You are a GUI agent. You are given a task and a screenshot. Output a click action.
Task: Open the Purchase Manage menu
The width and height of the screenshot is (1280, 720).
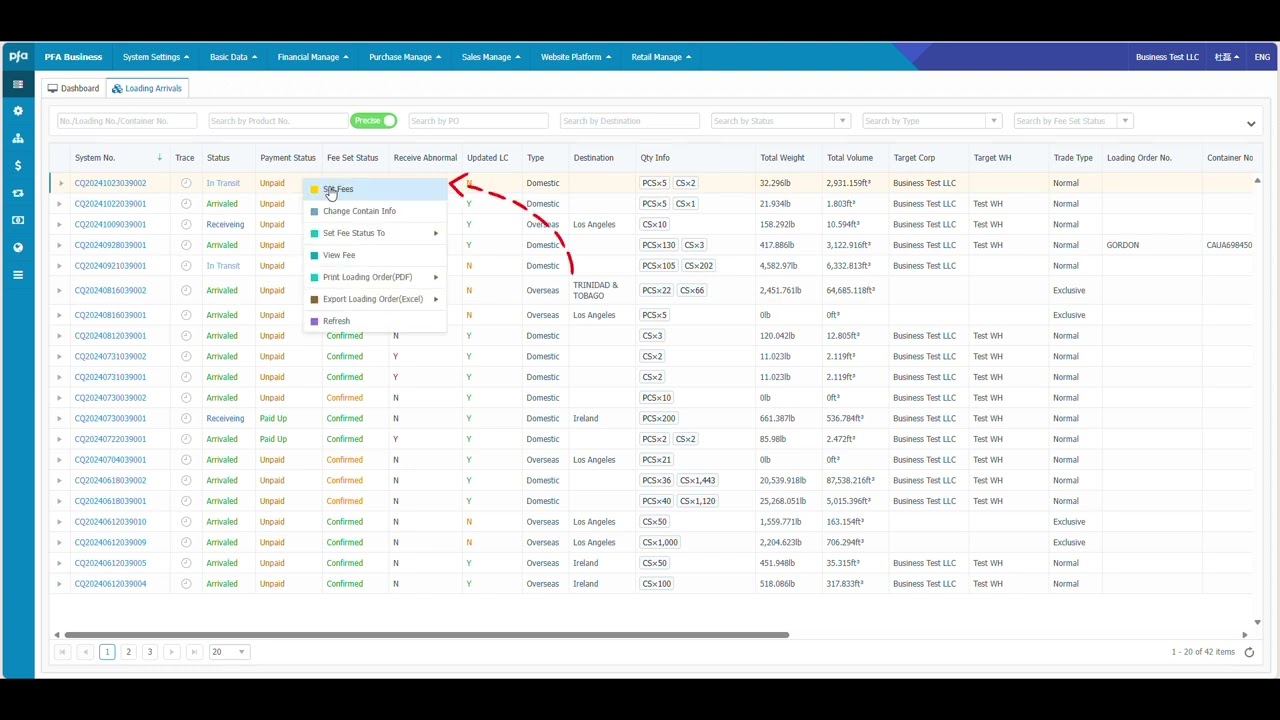click(405, 57)
